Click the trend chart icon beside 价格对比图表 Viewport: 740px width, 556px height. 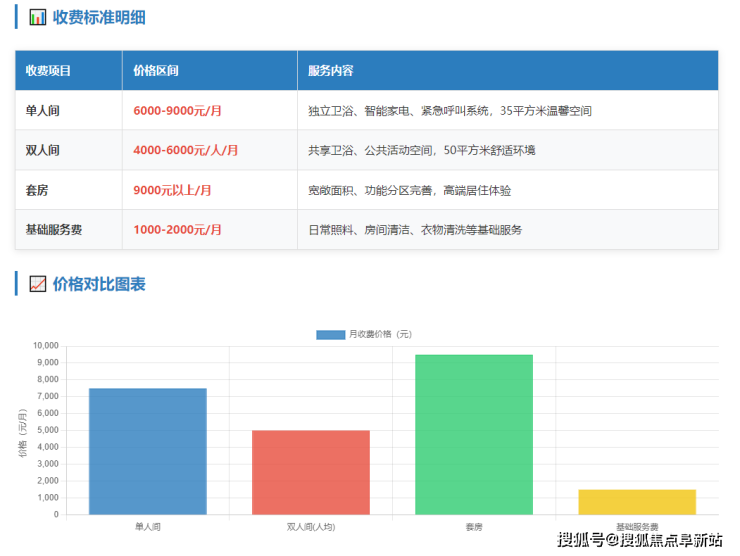37,284
